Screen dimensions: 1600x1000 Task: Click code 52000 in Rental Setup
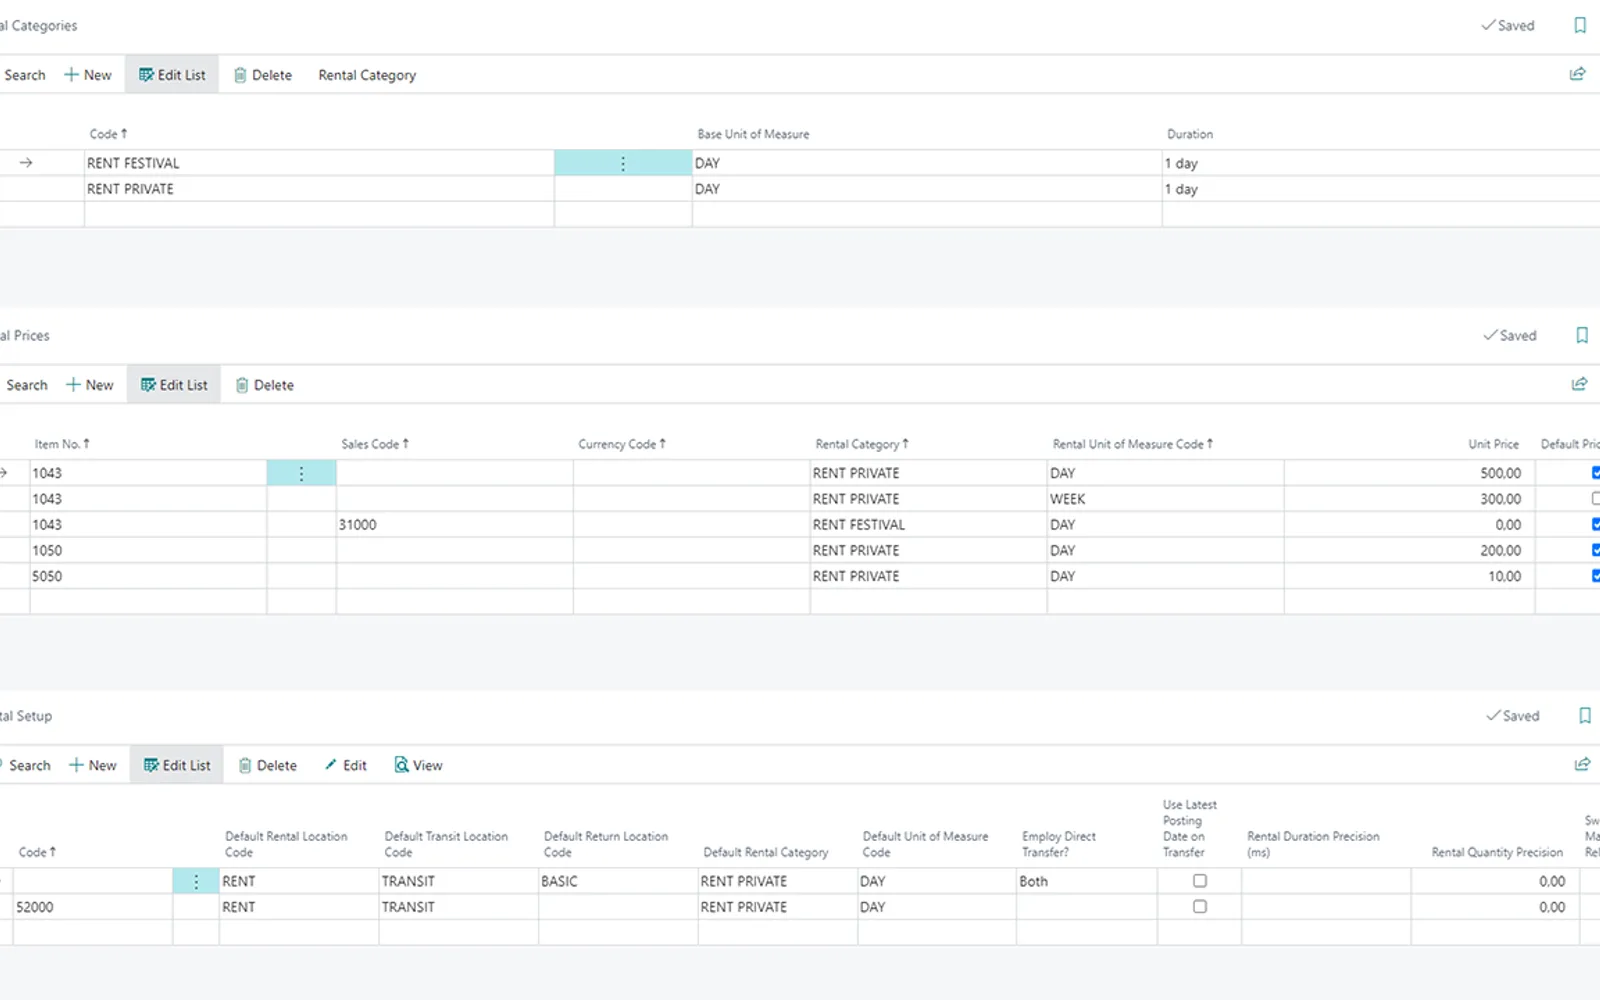pyautogui.click(x=92, y=907)
